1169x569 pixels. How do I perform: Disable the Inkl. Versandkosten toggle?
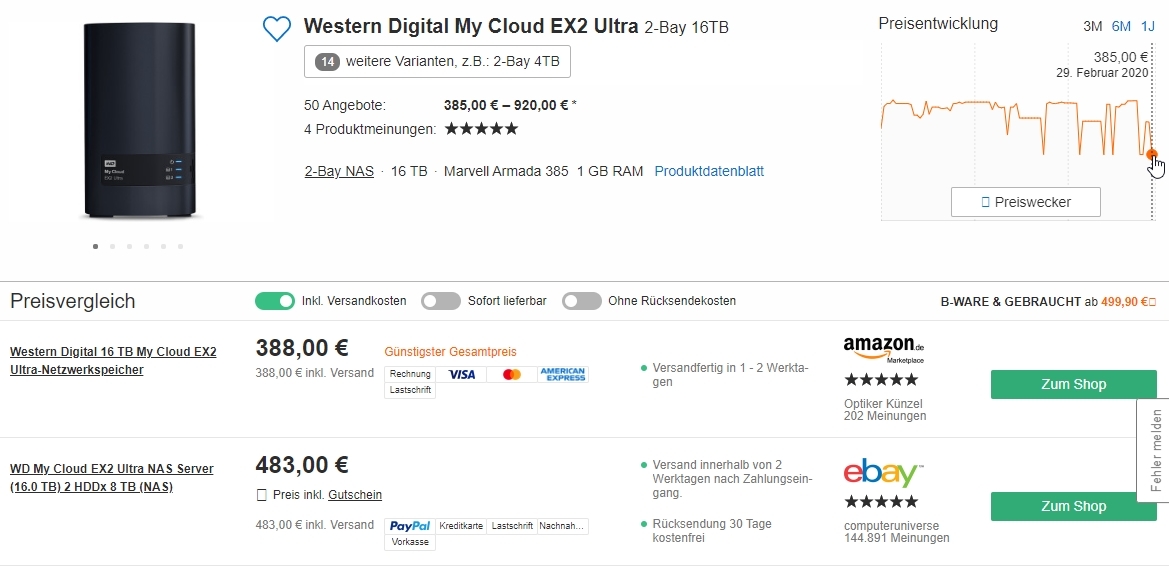(x=275, y=301)
